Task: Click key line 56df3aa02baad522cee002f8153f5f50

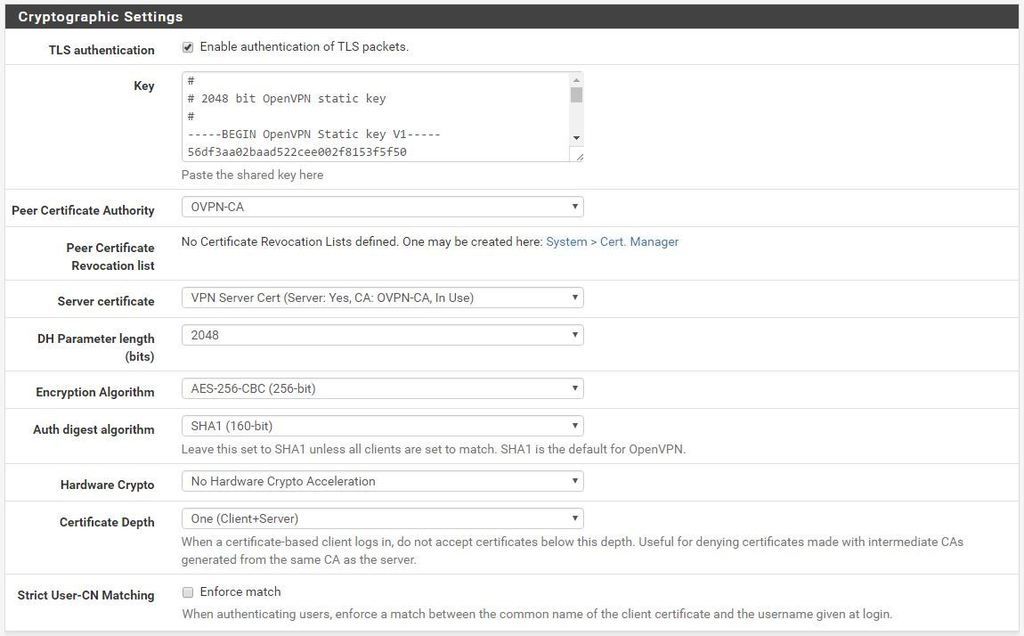Action: point(297,152)
